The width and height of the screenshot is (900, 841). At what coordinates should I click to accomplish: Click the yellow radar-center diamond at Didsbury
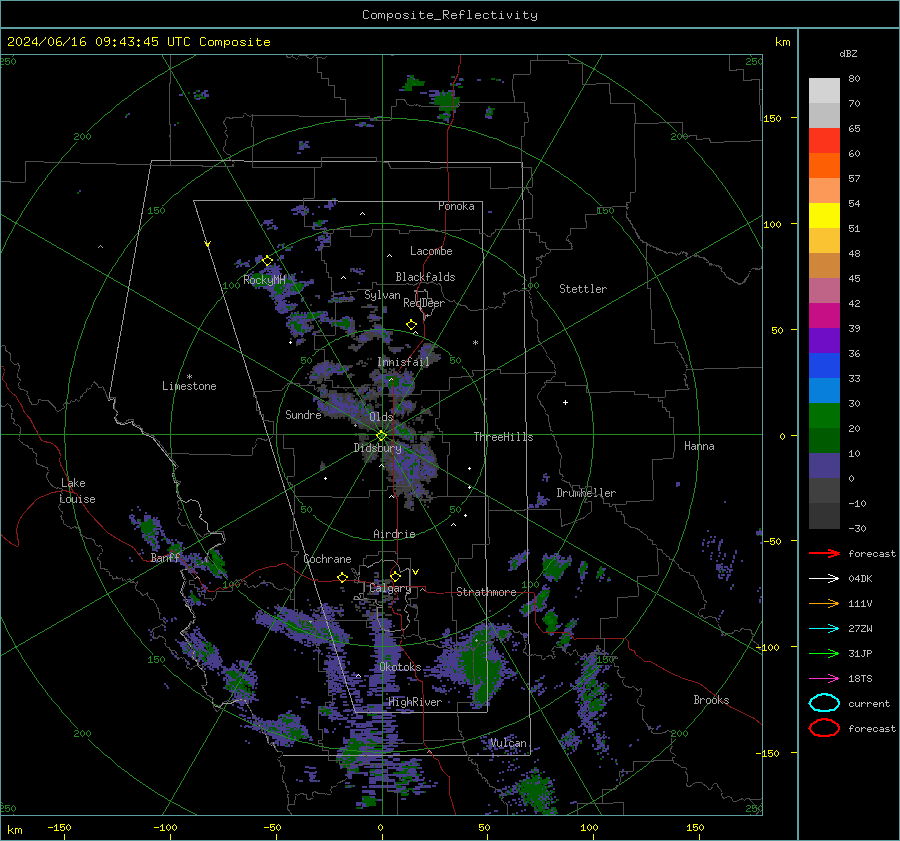[381, 436]
